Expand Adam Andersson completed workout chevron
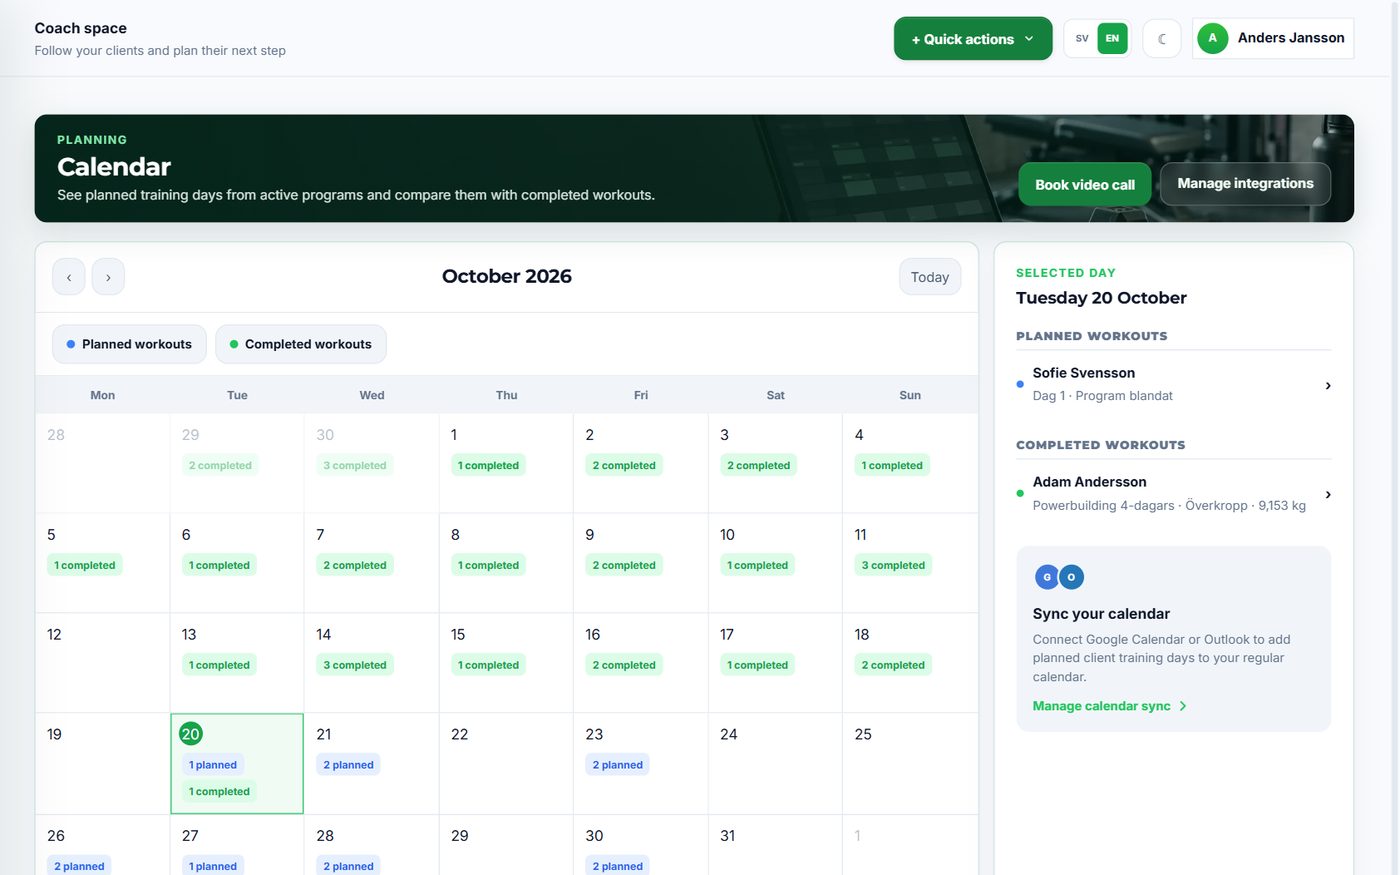1400x875 pixels. pos(1328,494)
